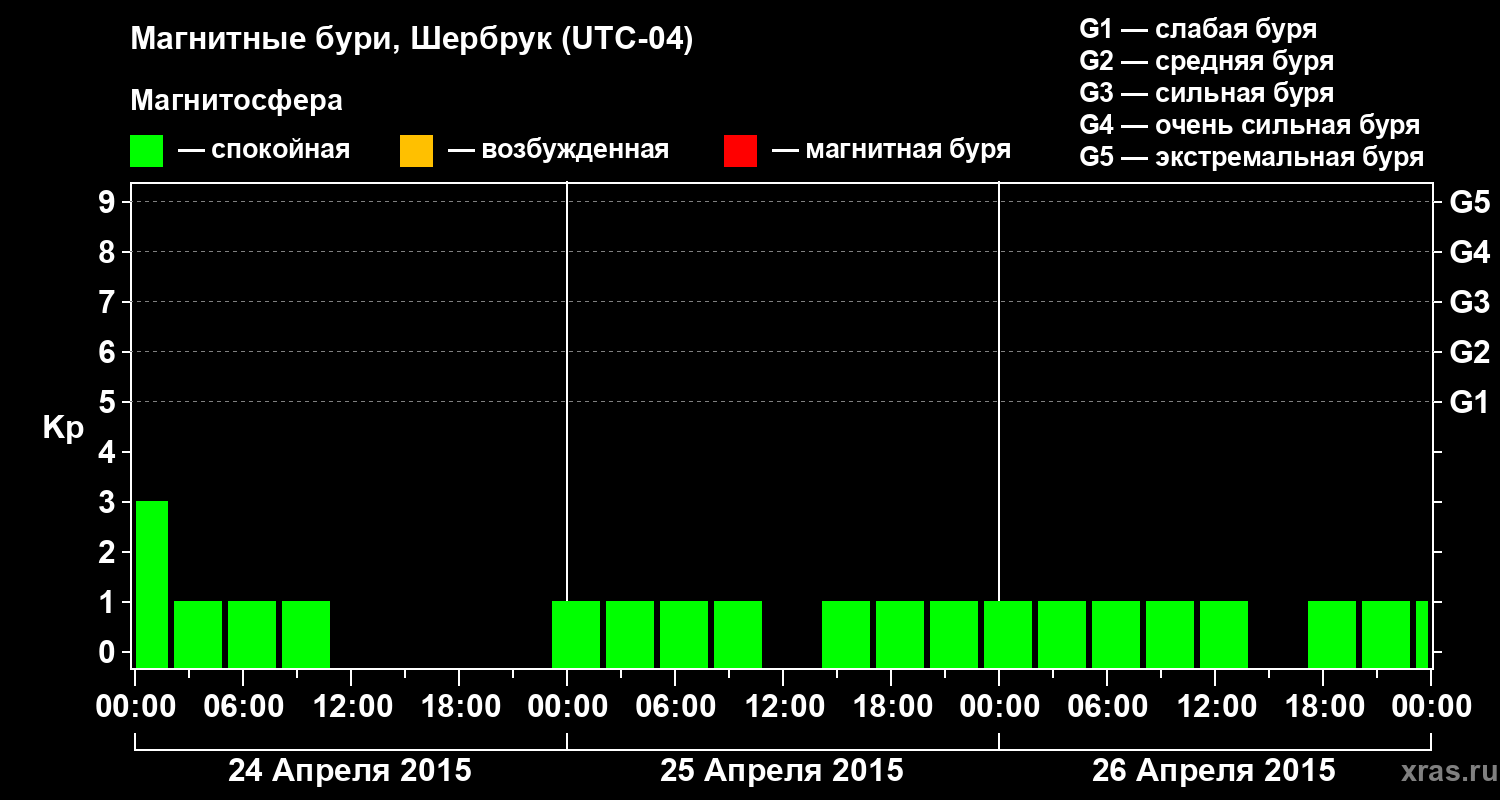1500x800 pixels.
Task: Click the 'G1 — слабая буря' legend line
Action: 1198,29
